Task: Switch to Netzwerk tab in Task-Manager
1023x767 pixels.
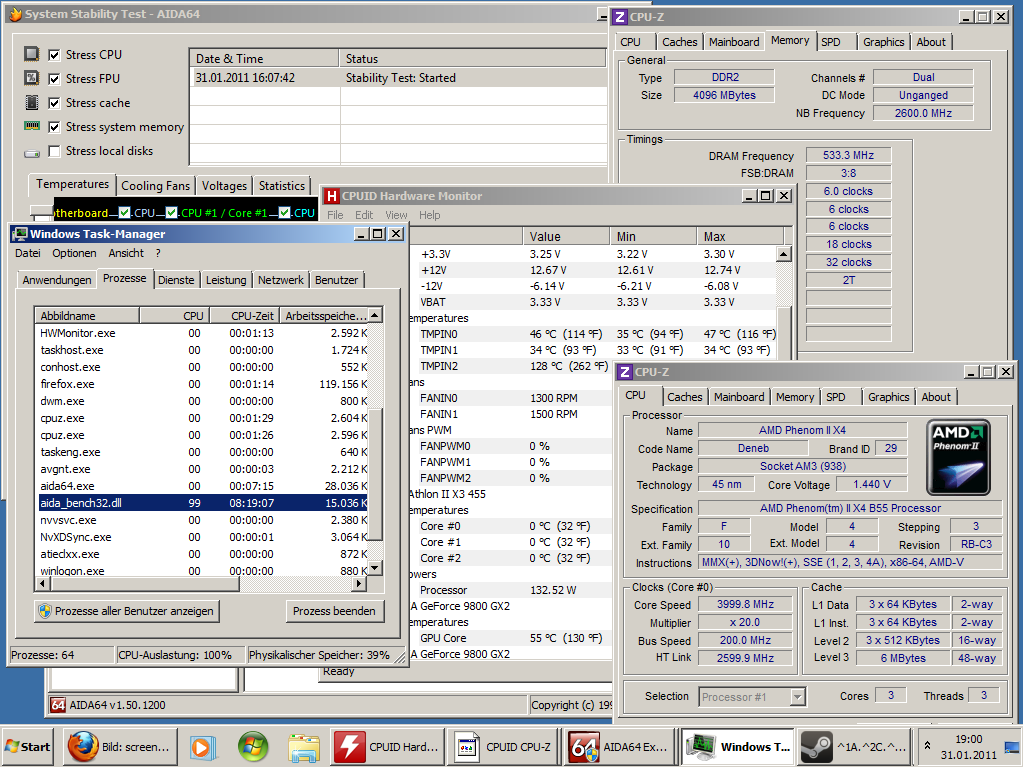Action: 281,280
